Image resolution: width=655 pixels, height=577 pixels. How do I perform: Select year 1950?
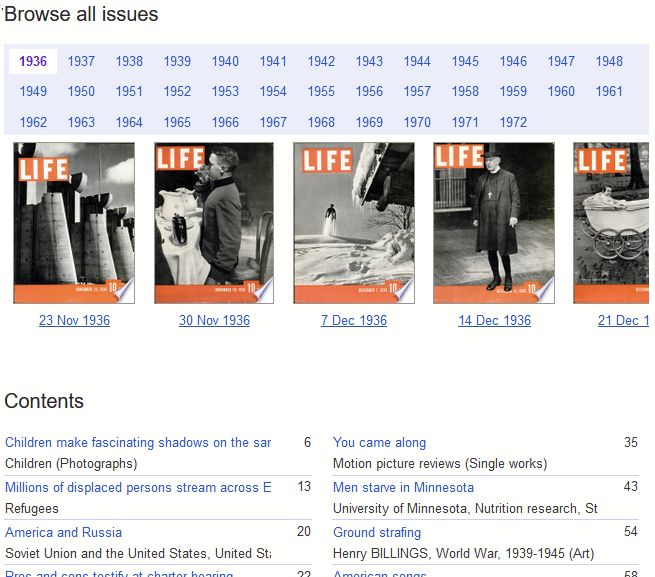point(81,92)
